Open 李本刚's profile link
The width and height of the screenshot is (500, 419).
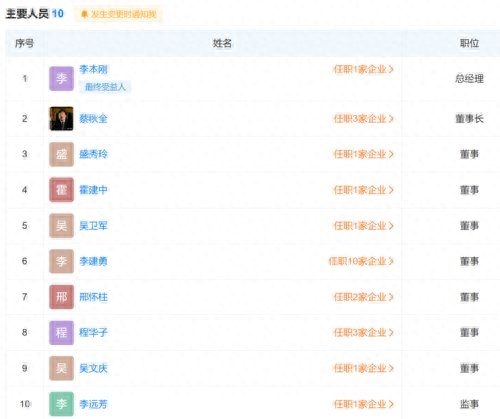(x=93, y=69)
